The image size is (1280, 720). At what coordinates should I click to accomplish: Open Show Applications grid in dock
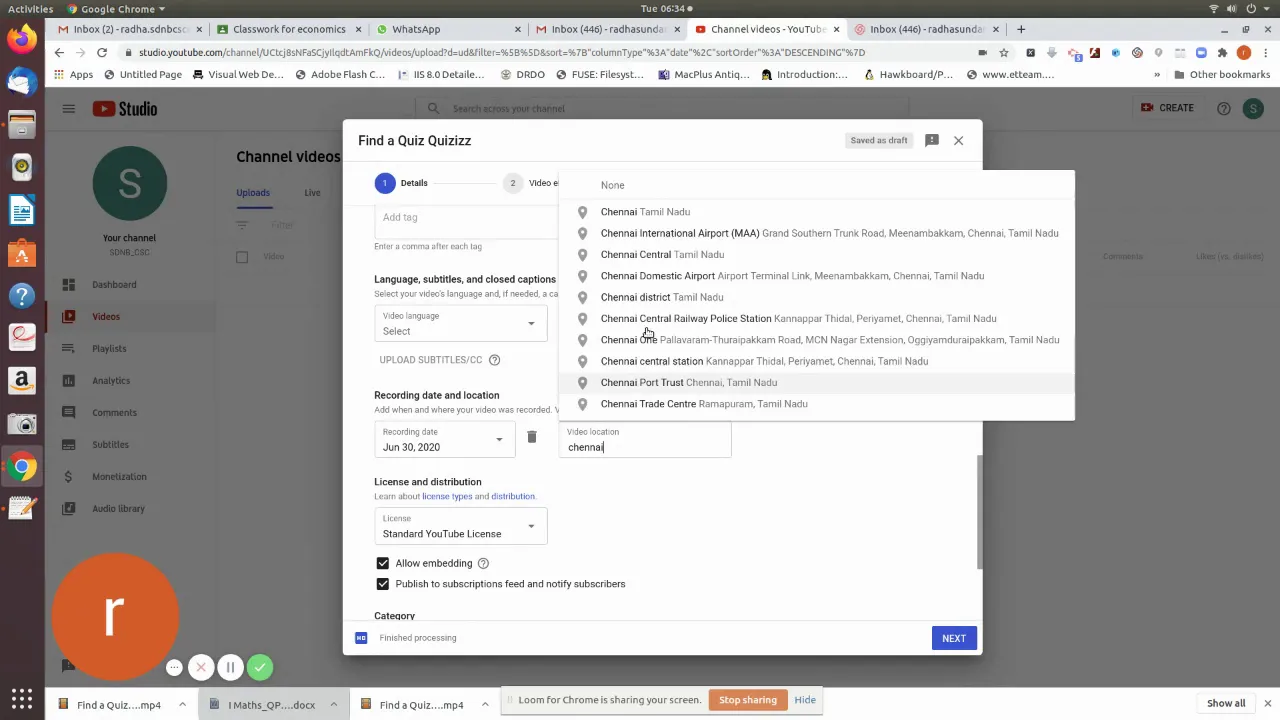(21, 698)
